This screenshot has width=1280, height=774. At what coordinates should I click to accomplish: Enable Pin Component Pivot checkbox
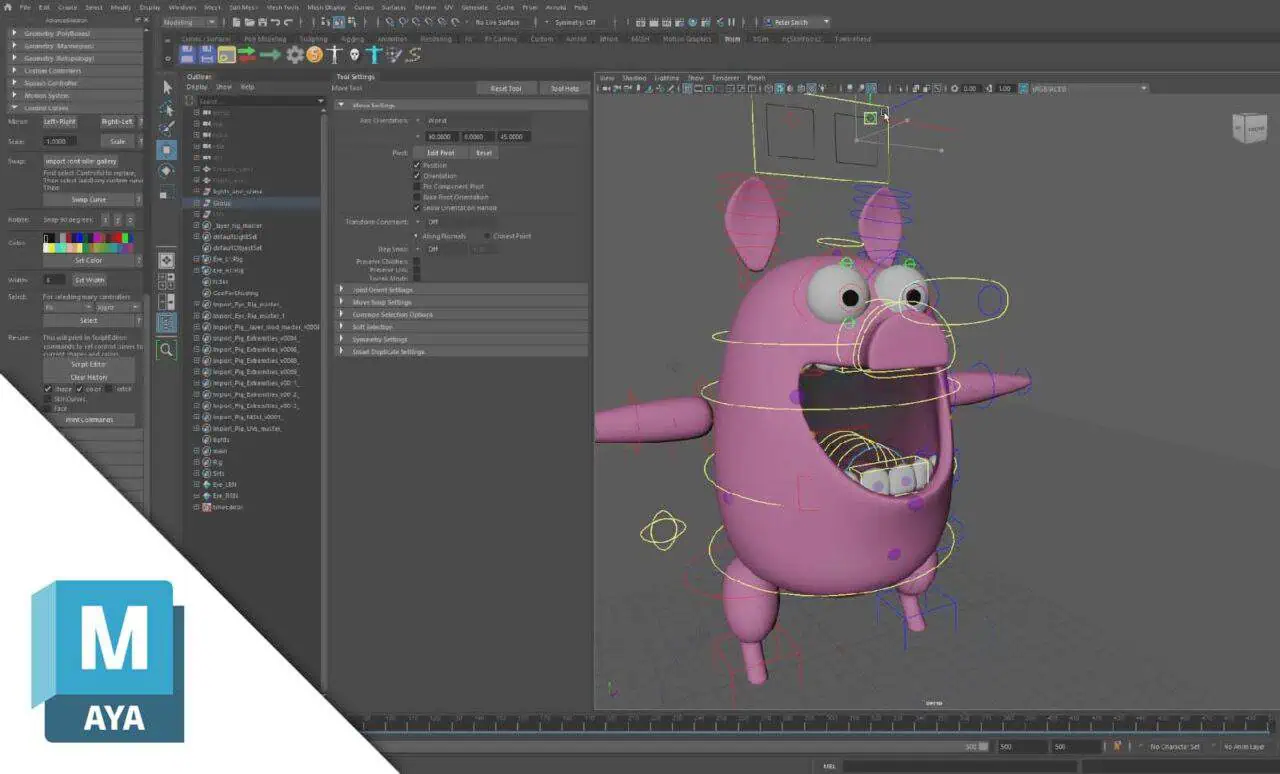[417, 186]
